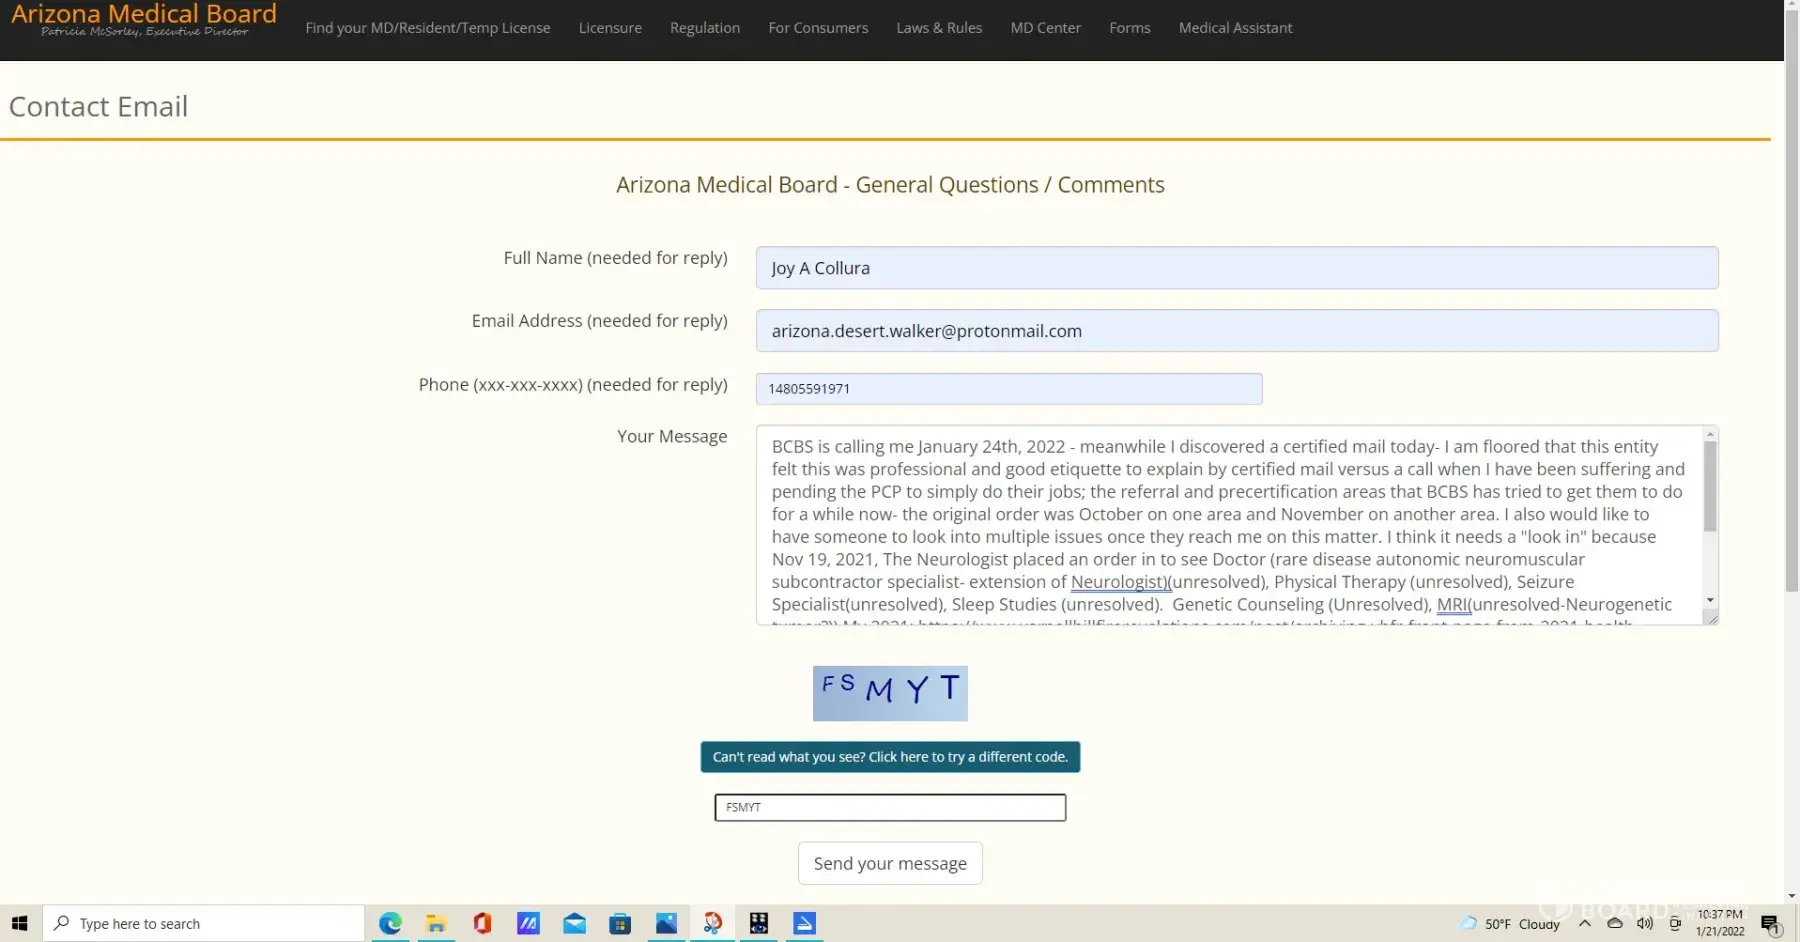Open the notification center icon
This screenshot has width=1800, height=942.
click(x=1770, y=923)
